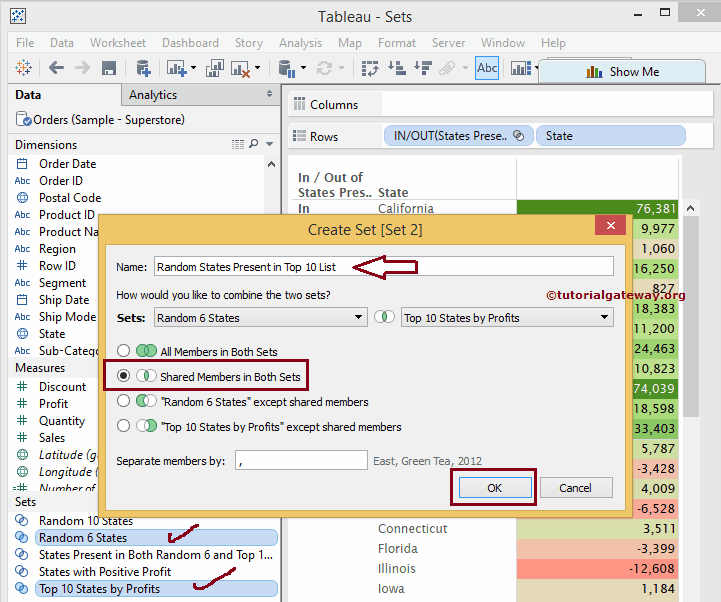Viewport: 721px width, 602px height.
Task: Open the Top 10 States by Profits dropdown
Action: coord(506,318)
